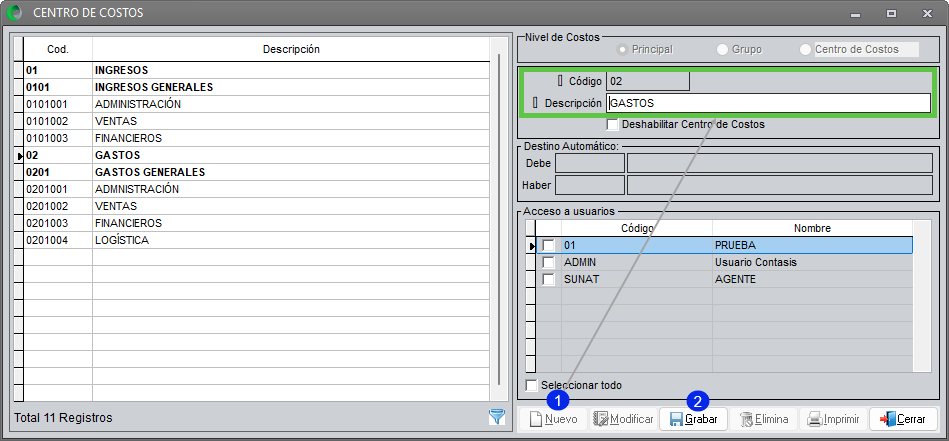The height and width of the screenshot is (441, 949).
Task: Click the Usuario Contasis name cell
Action: click(x=812, y=263)
